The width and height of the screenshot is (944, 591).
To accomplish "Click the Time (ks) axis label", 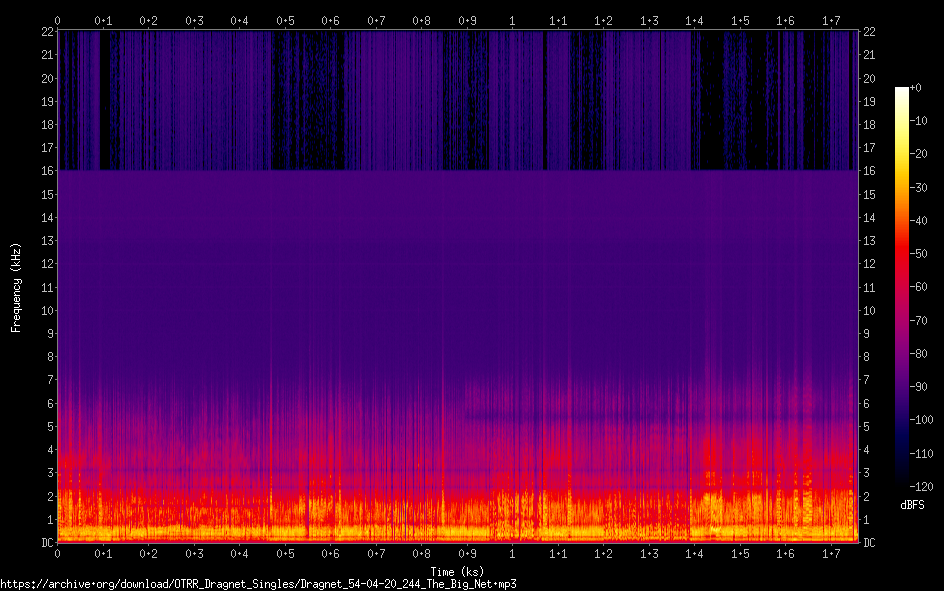I will coord(456,570).
